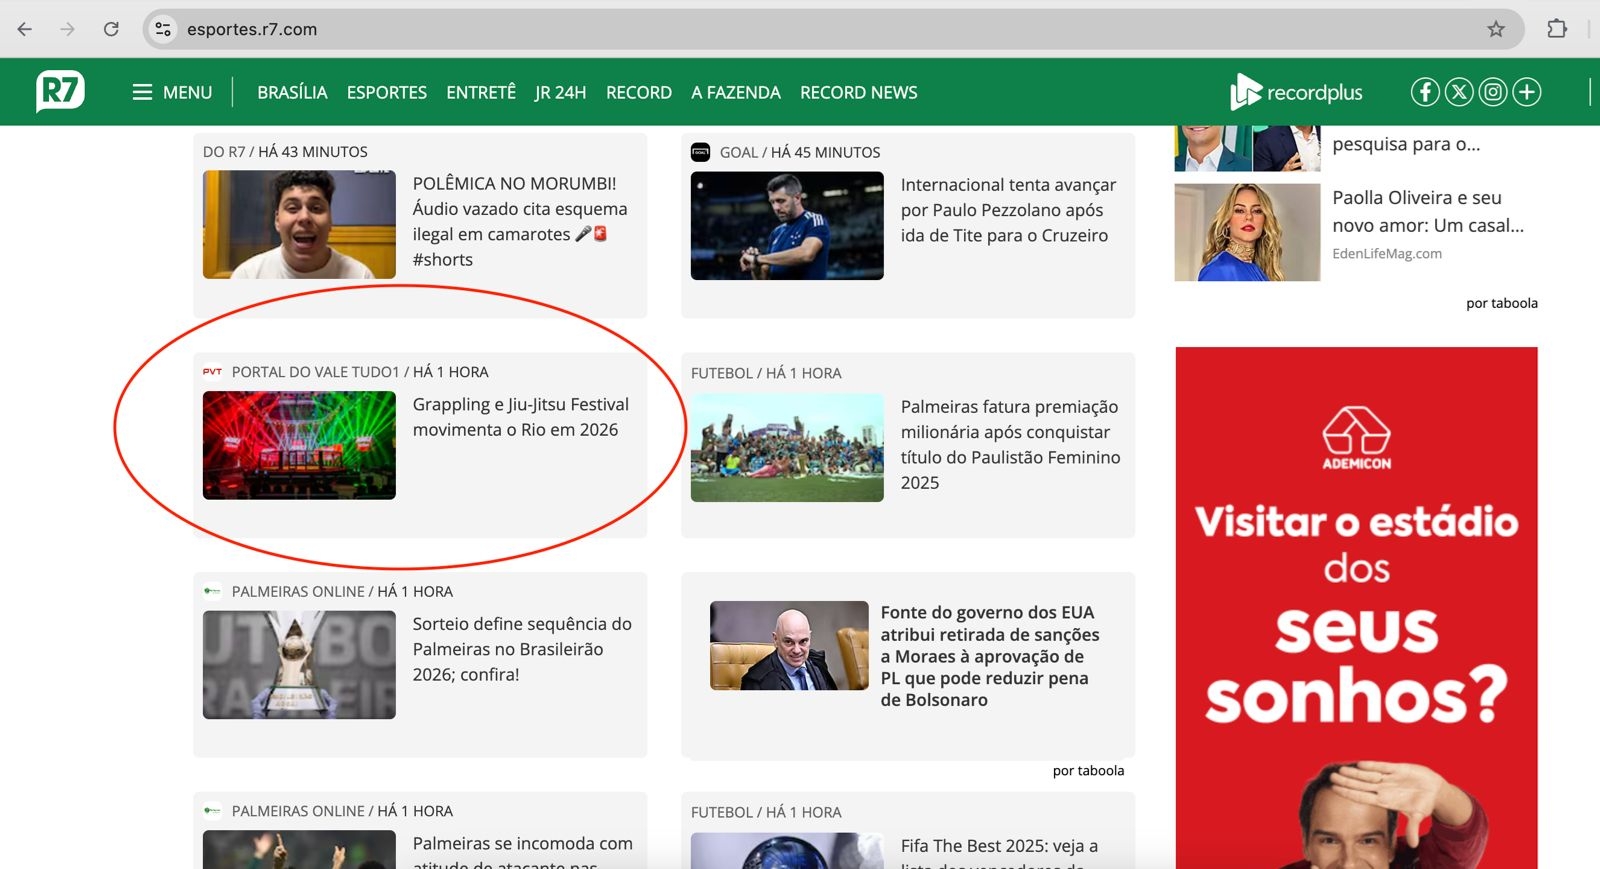This screenshot has height=869, width=1600.
Task: Open R7 Instagram icon
Action: click(1493, 92)
